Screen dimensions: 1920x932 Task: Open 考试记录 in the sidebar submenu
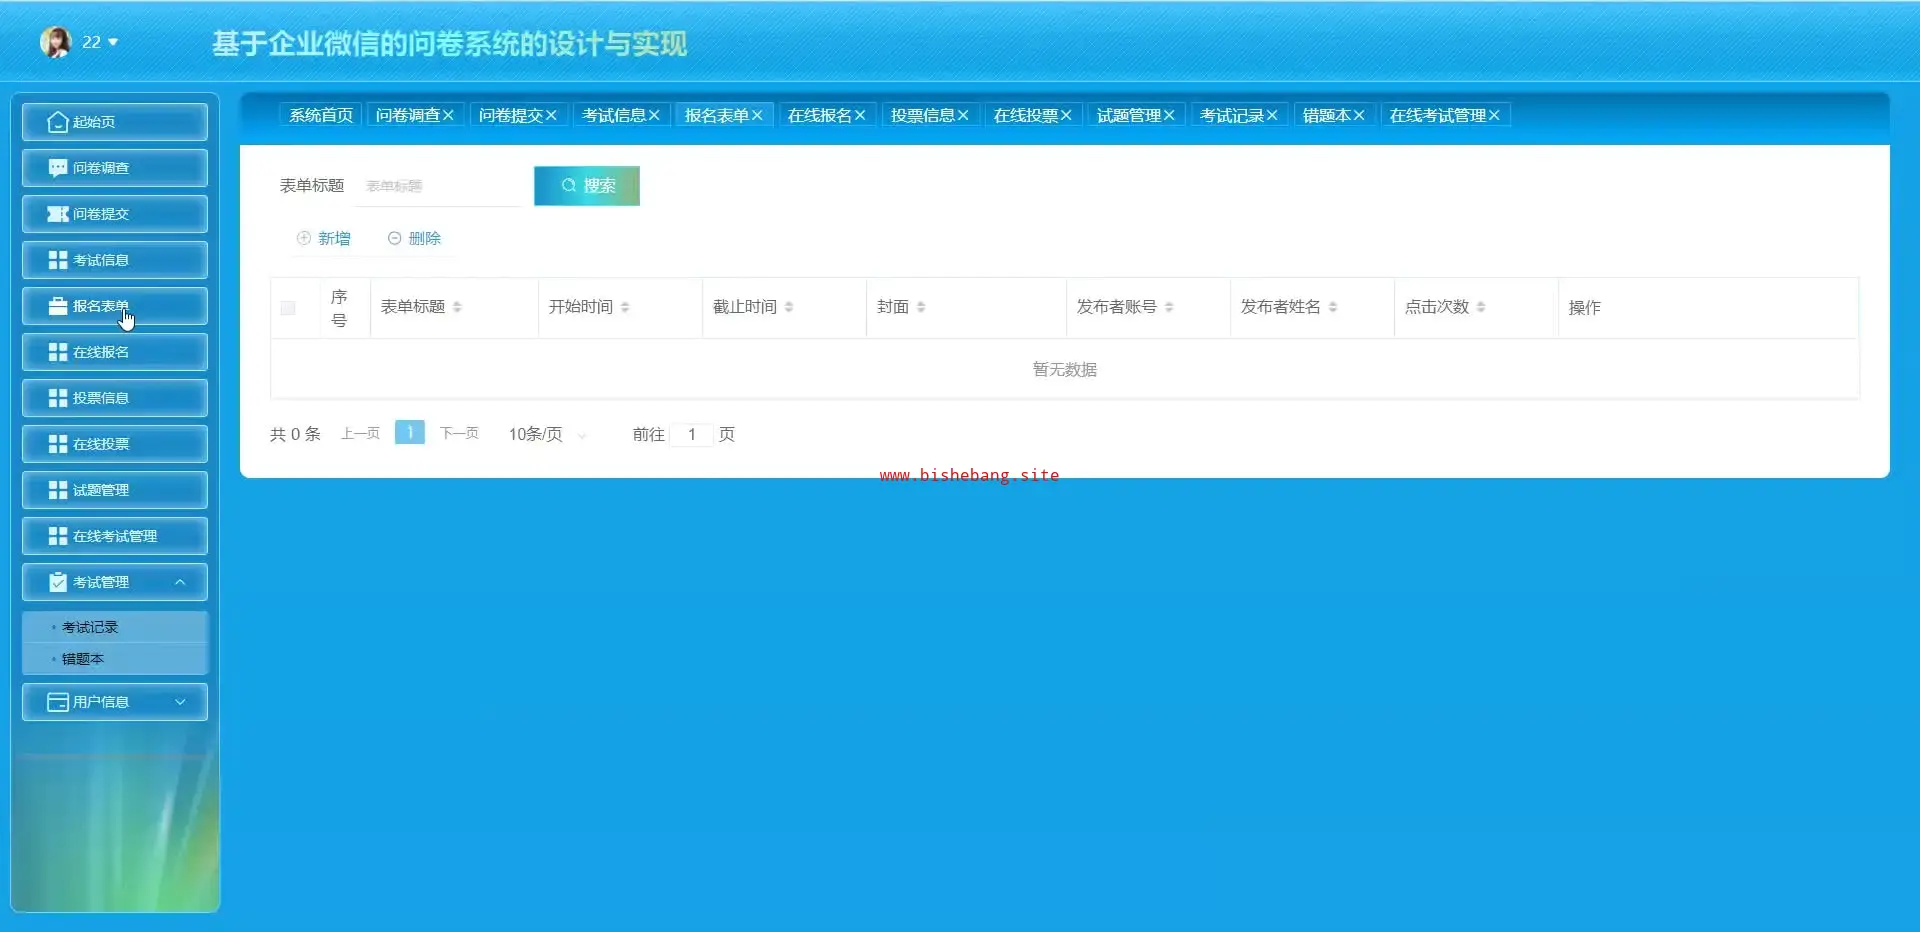click(90, 627)
